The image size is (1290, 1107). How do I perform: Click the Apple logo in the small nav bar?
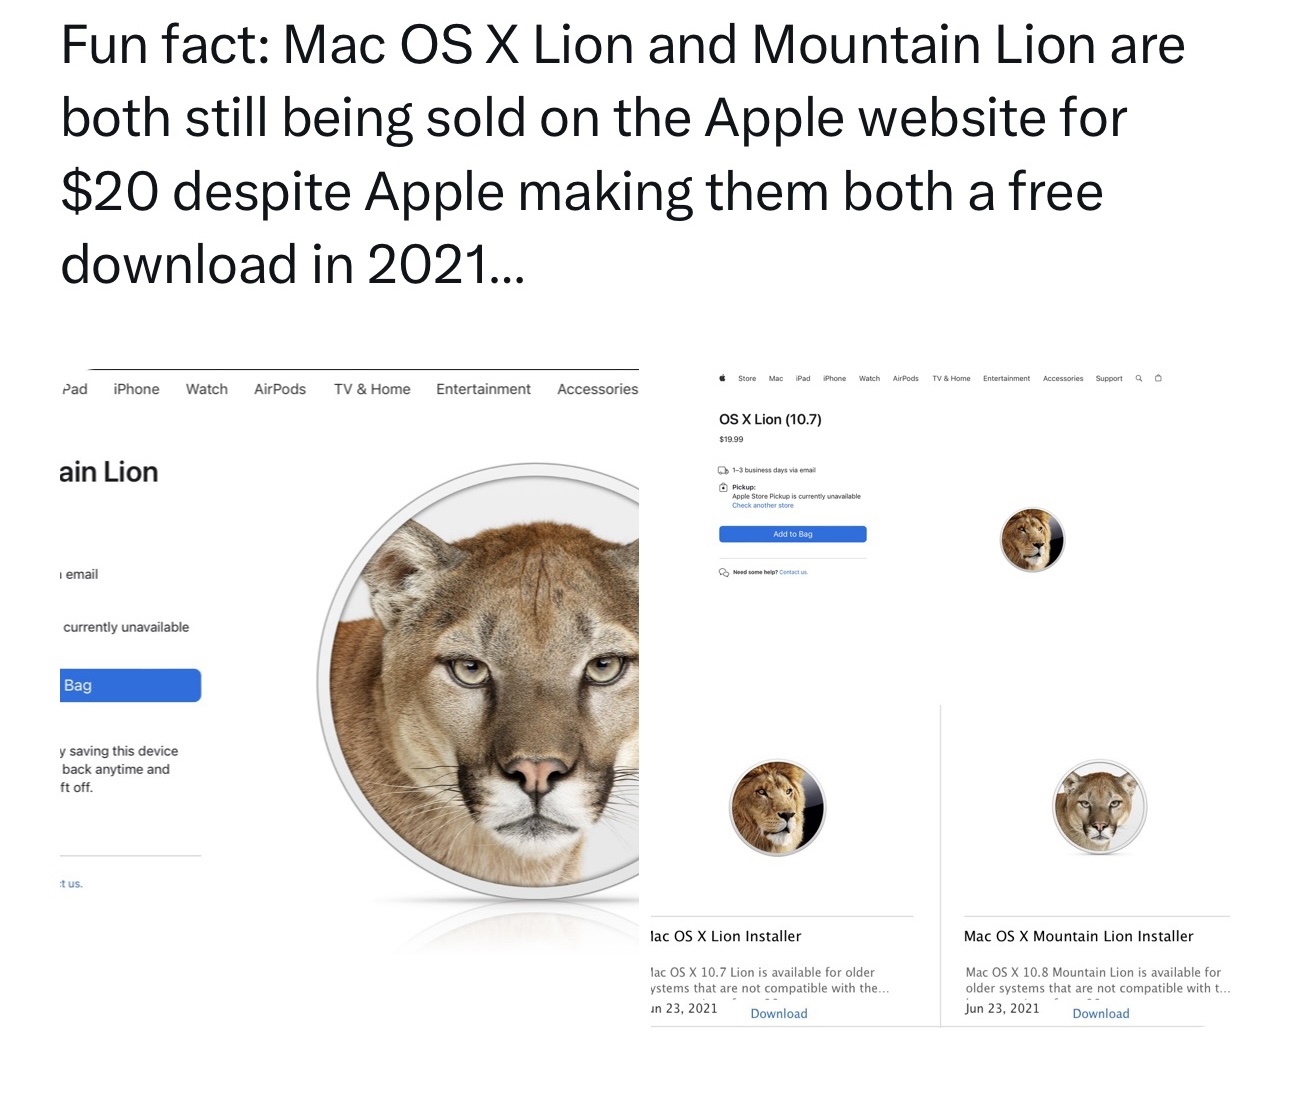(722, 378)
